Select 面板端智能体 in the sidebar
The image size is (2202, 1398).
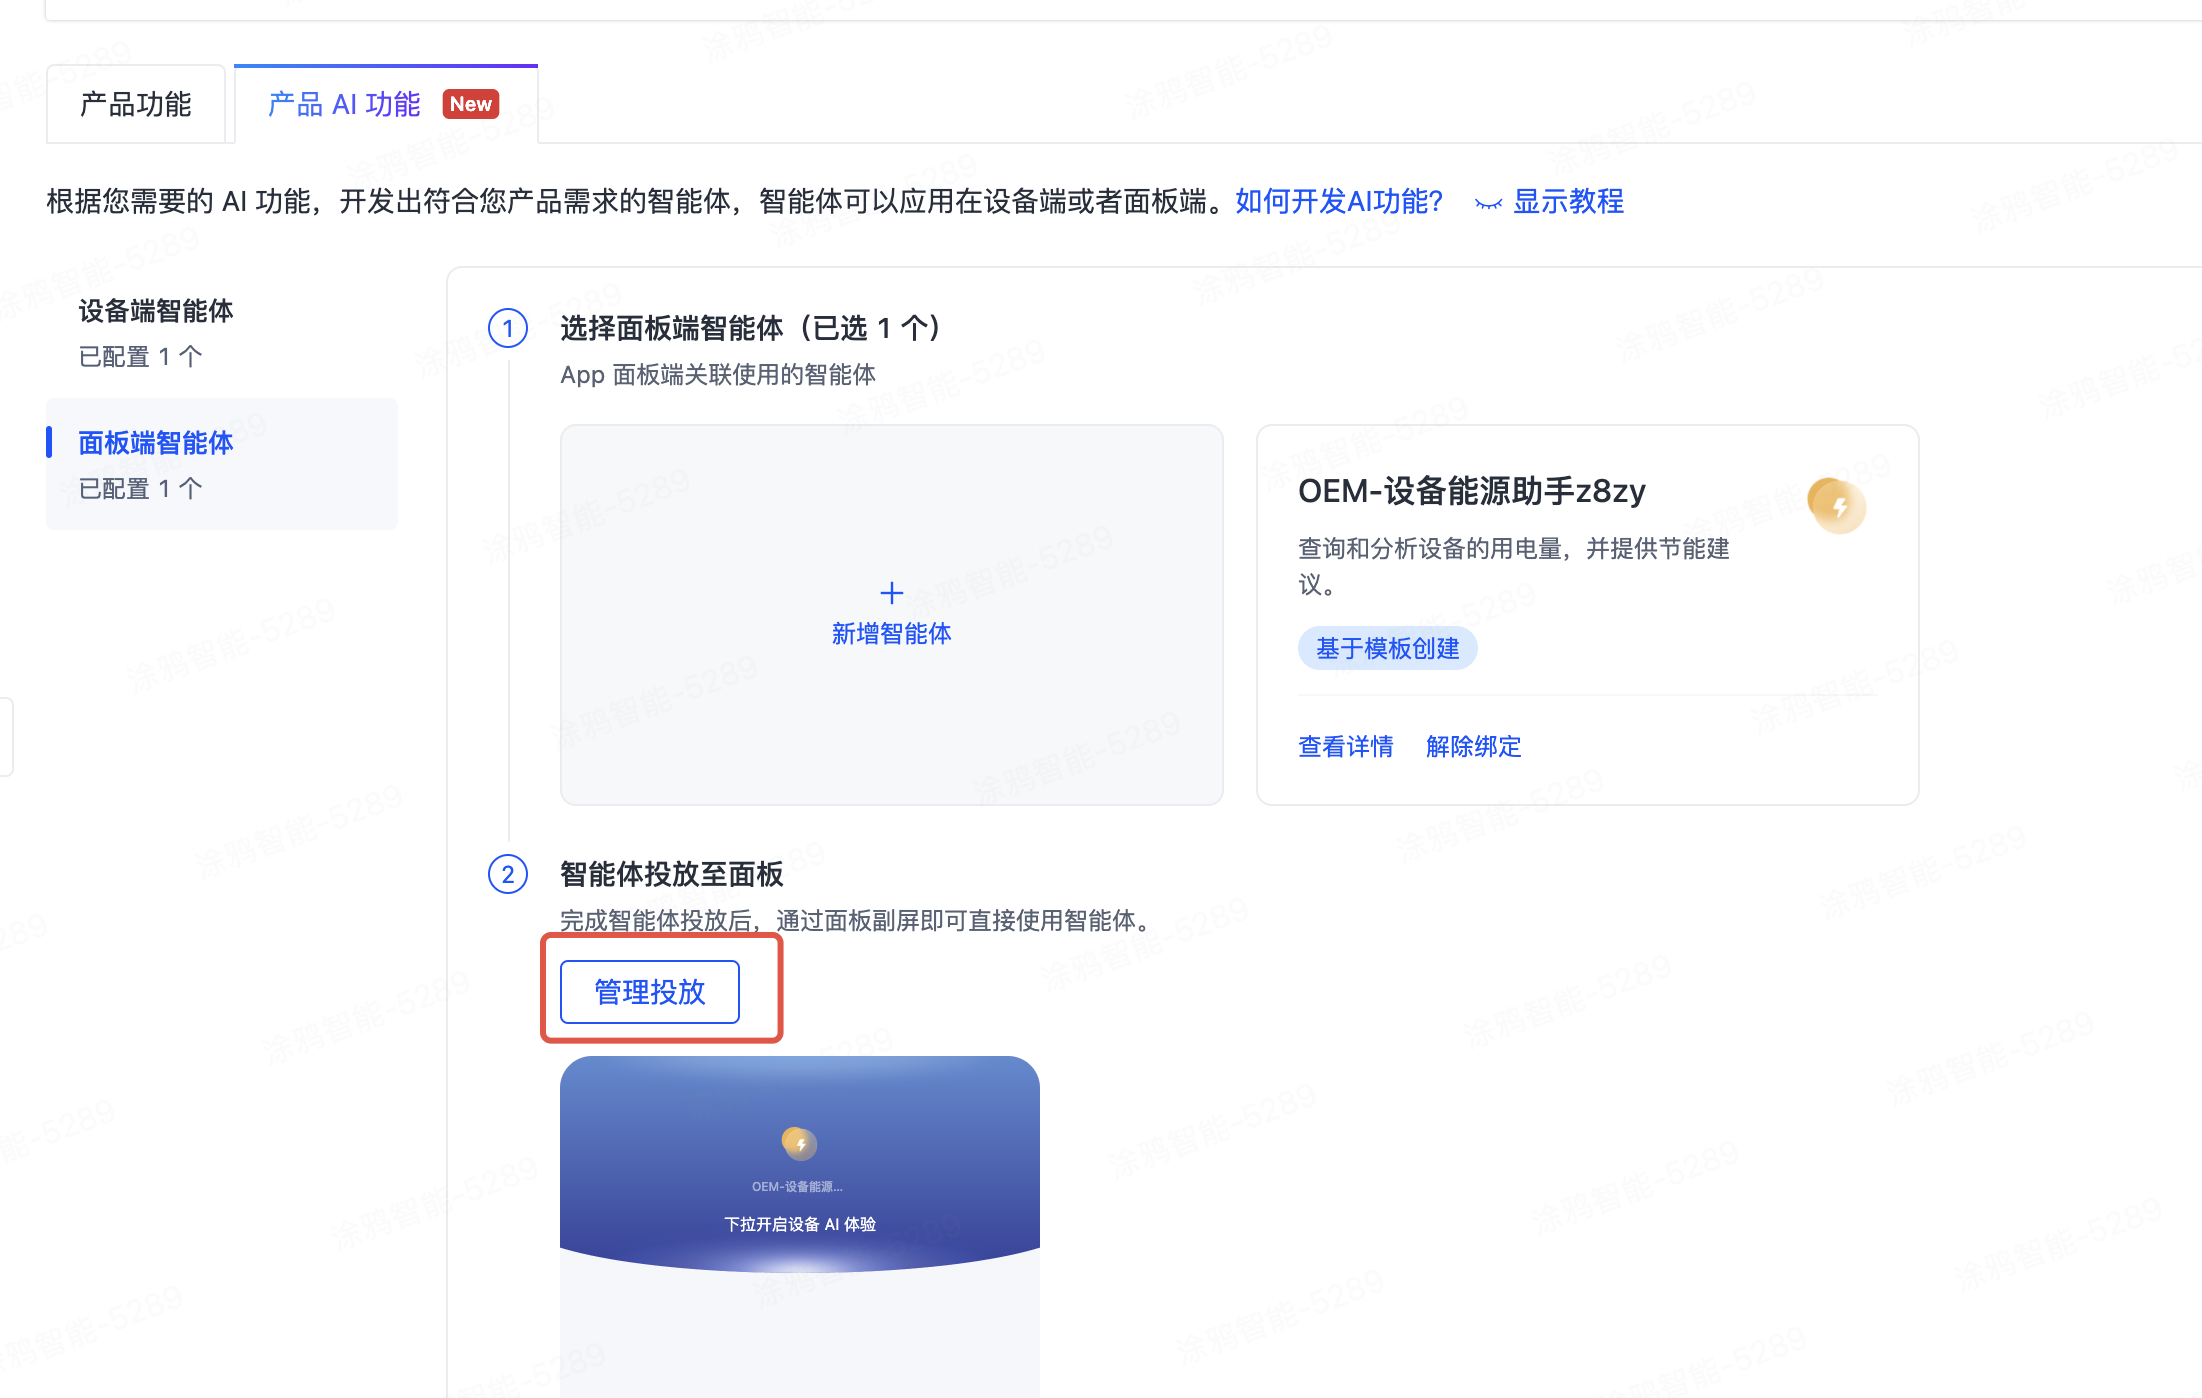155,443
